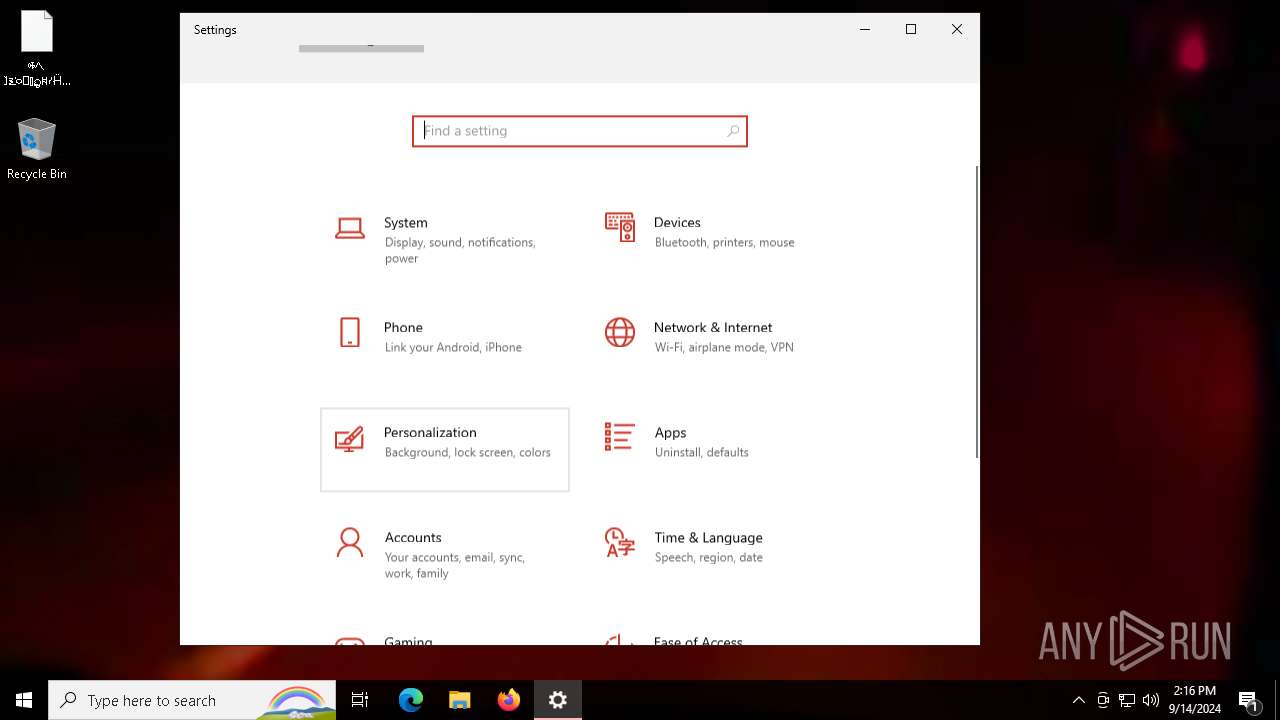Select the blank file desktop icon
The width and height of the screenshot is (1280, 720).
[37, 49]
